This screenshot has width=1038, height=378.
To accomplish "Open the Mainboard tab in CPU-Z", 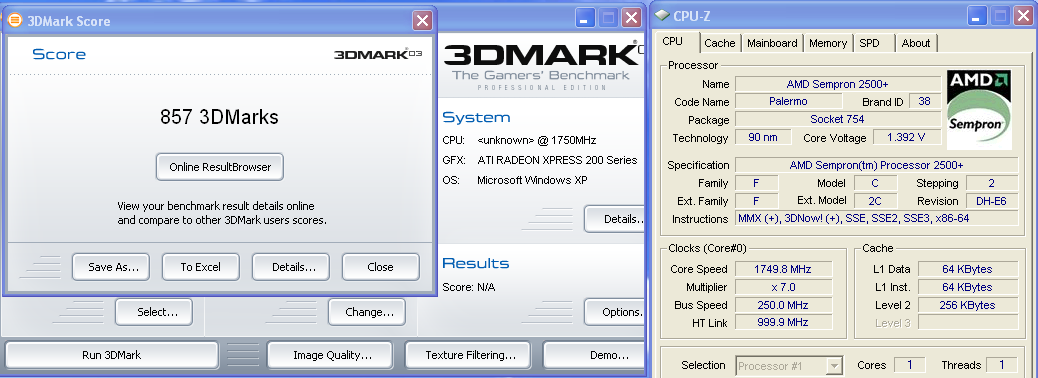I will pos(772,43).
